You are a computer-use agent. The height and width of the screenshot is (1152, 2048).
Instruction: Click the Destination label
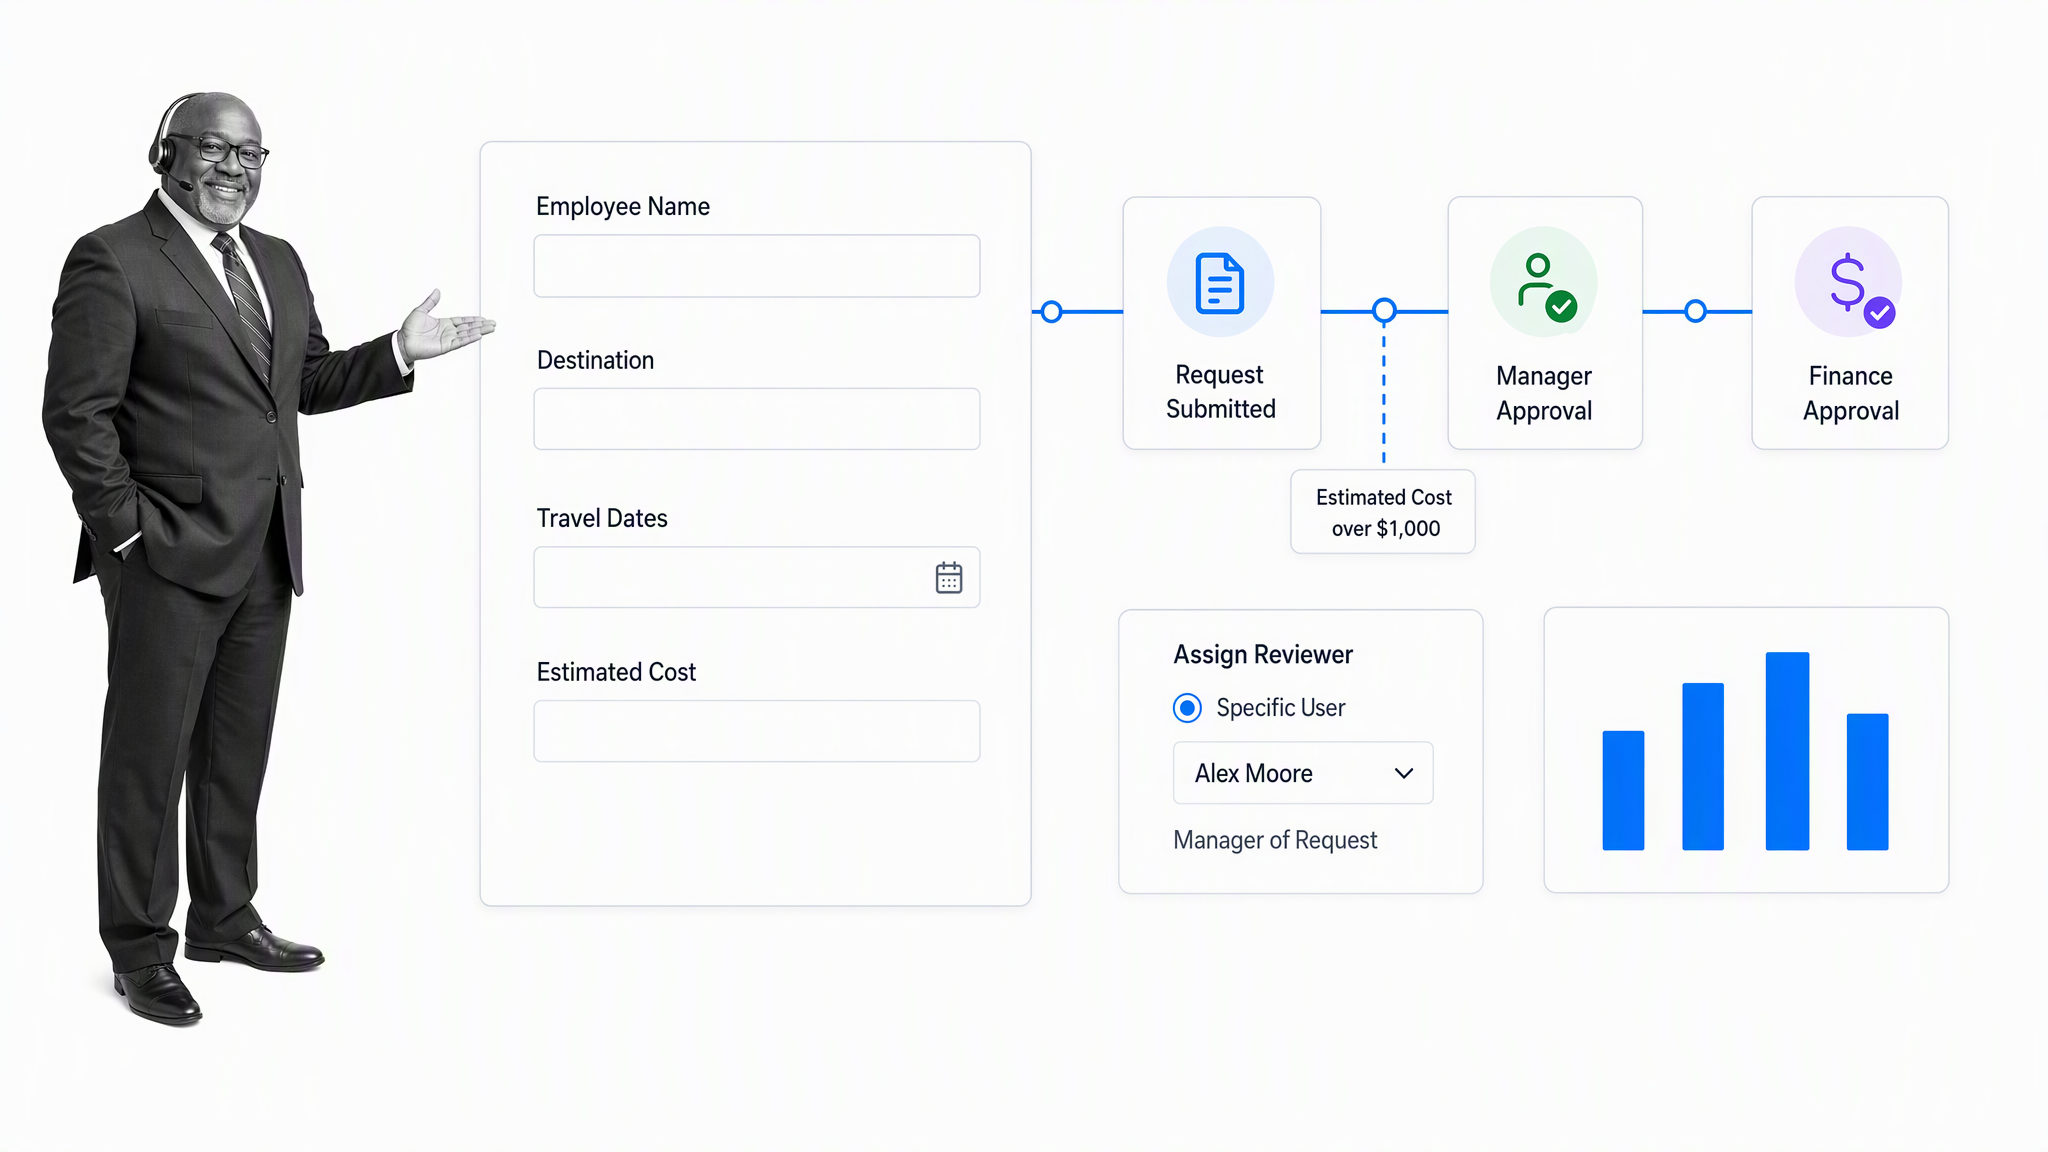click(595, 360)
